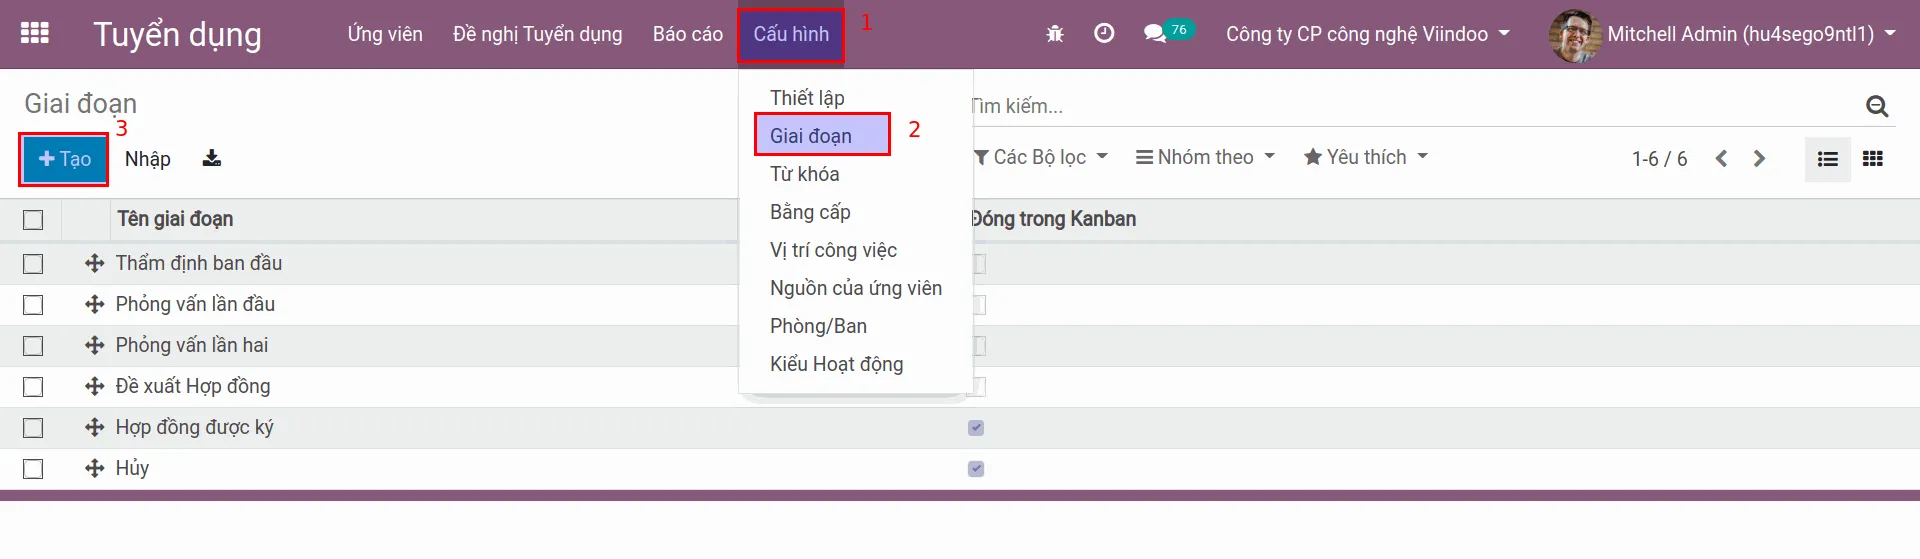Toggle the select-all header checkbox
Viewport: 1920px width, 559px height.
pos(33,219)
